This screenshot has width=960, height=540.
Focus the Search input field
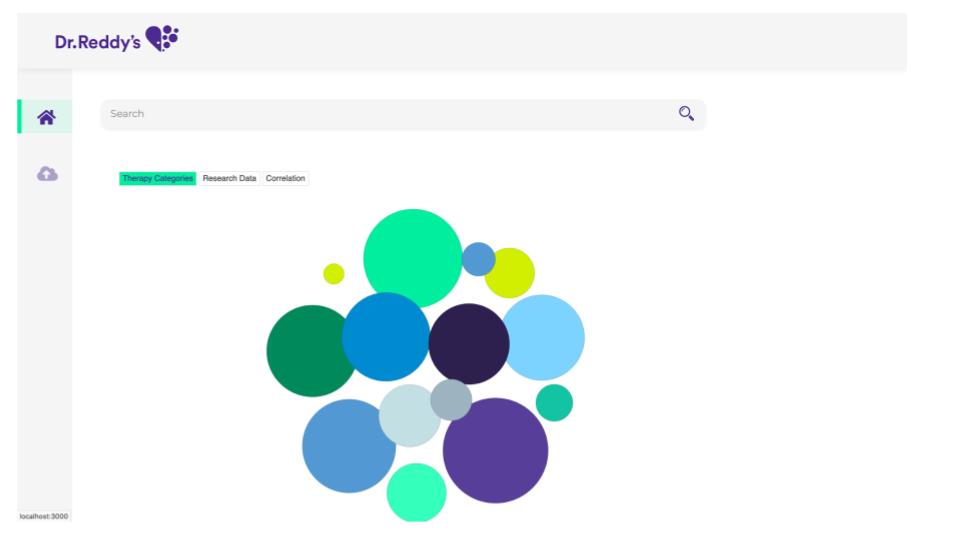pyautogui.click(x=380, y=114)
